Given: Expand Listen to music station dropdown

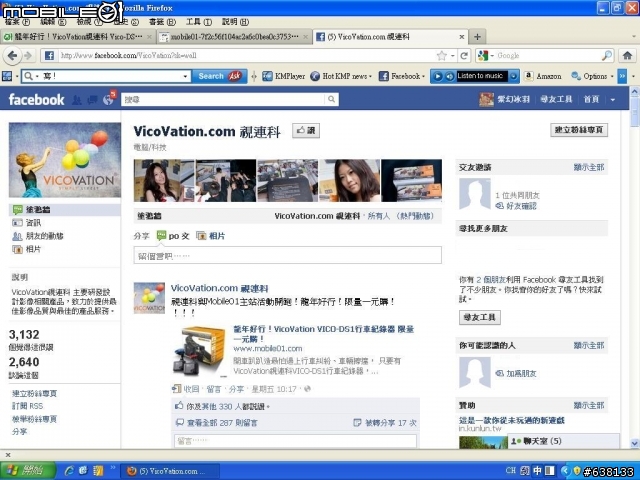Looking at the screenshot, I should click(514, 76).
